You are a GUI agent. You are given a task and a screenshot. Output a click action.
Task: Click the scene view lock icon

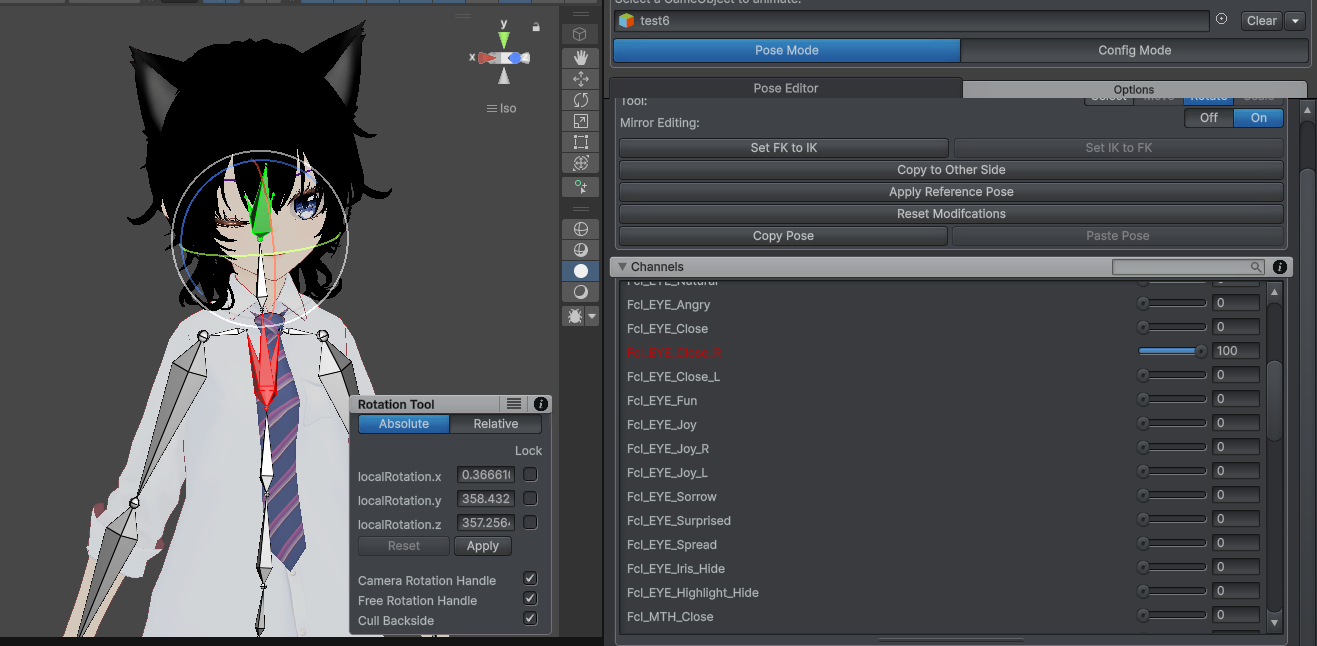(536, 27)
